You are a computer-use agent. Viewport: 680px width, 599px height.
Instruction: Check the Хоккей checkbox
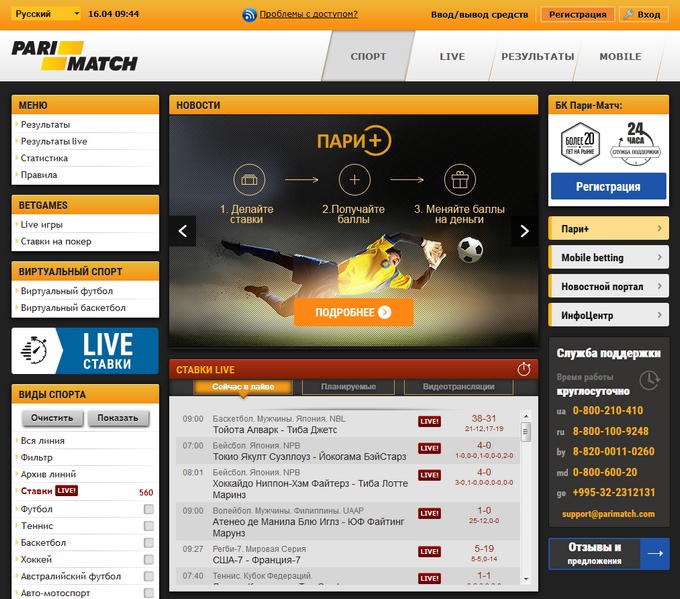point(149,560)
